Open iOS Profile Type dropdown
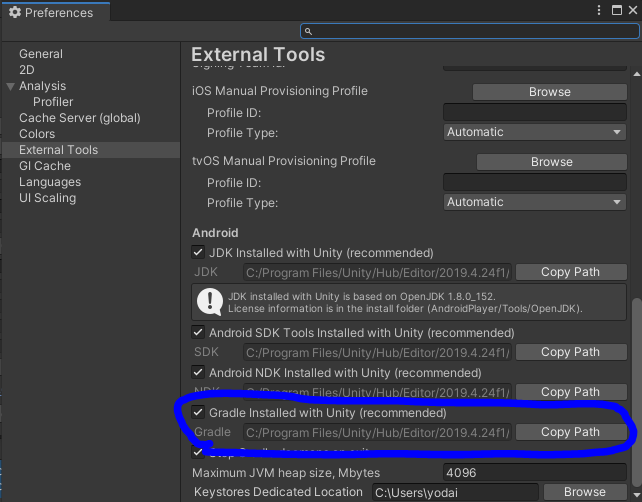The image size is (642, 502). pyautogui.click(x=535, y=132)
